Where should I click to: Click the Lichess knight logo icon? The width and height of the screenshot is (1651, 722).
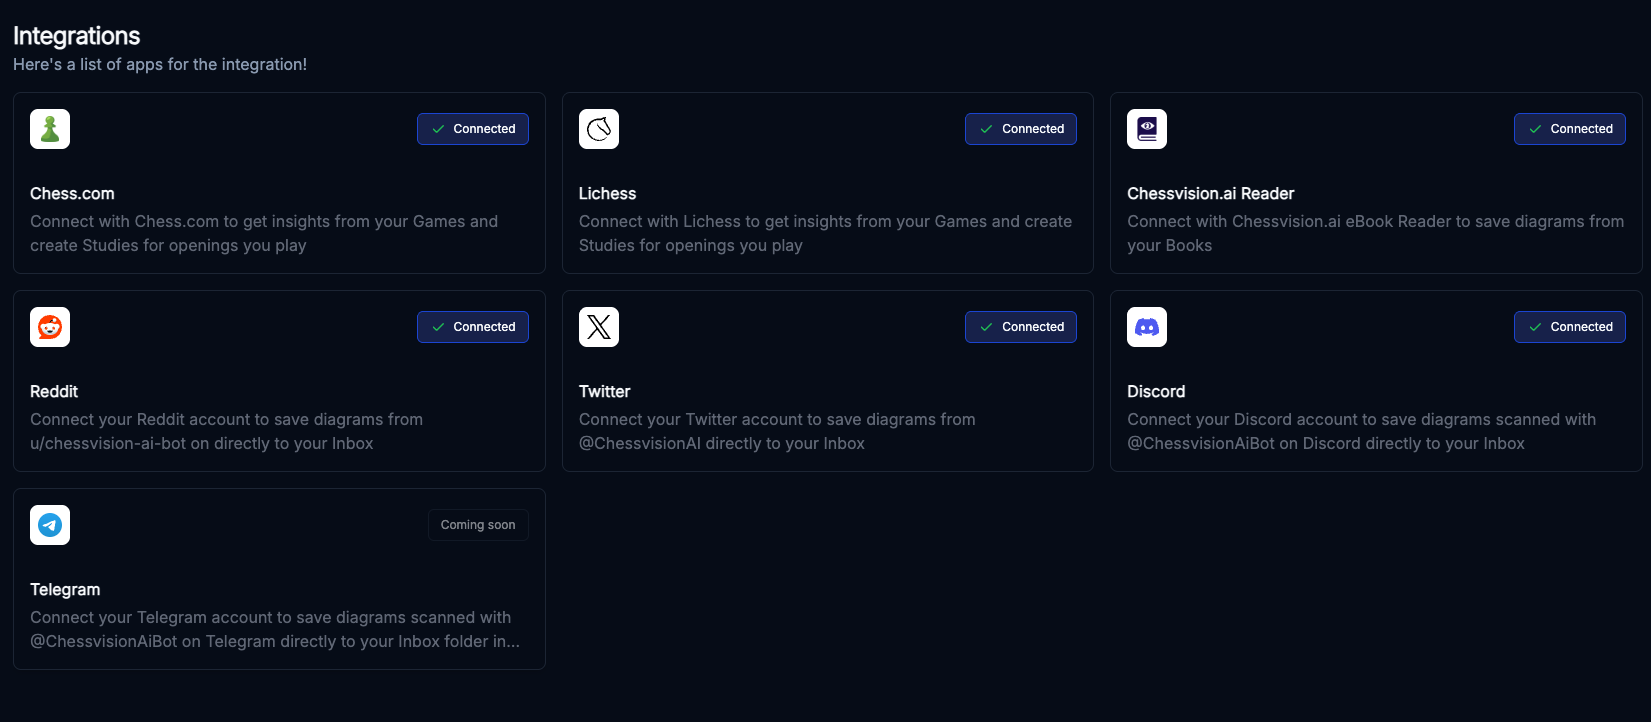point(599,129)
